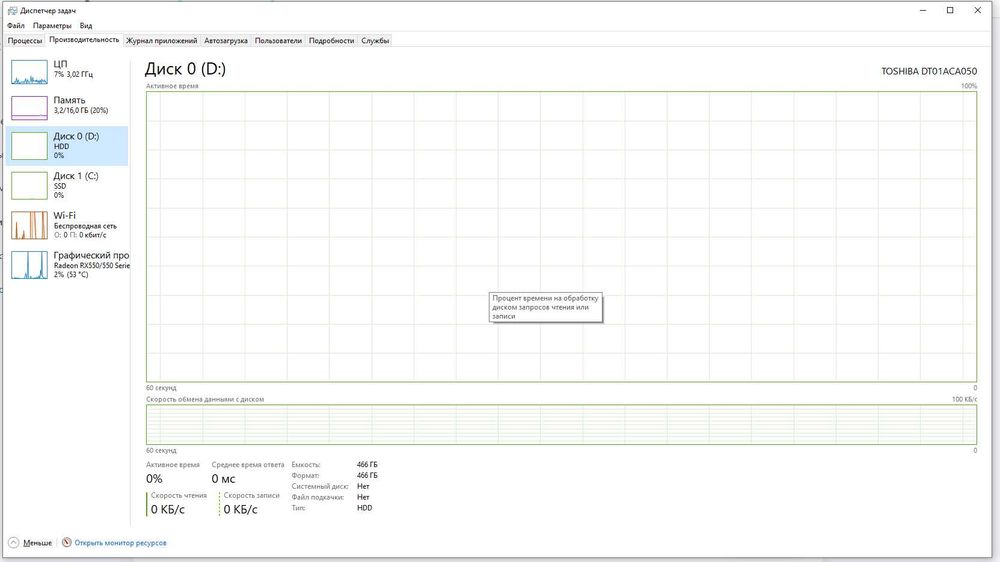Select the Wi-Fi network graph entry
The height and width of the screenshot is (562, 1000).
67,225
